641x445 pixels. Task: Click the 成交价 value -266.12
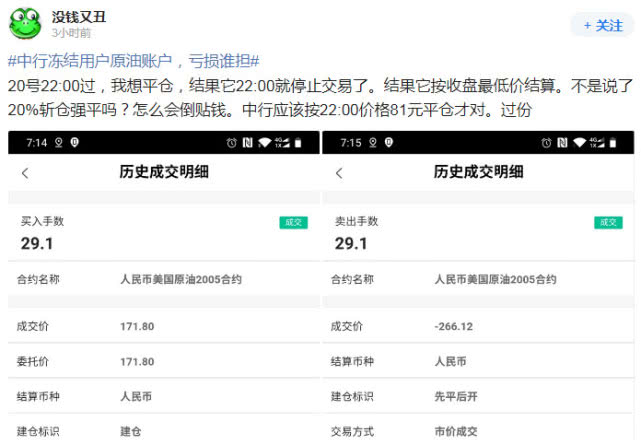[x=454, y=326]
